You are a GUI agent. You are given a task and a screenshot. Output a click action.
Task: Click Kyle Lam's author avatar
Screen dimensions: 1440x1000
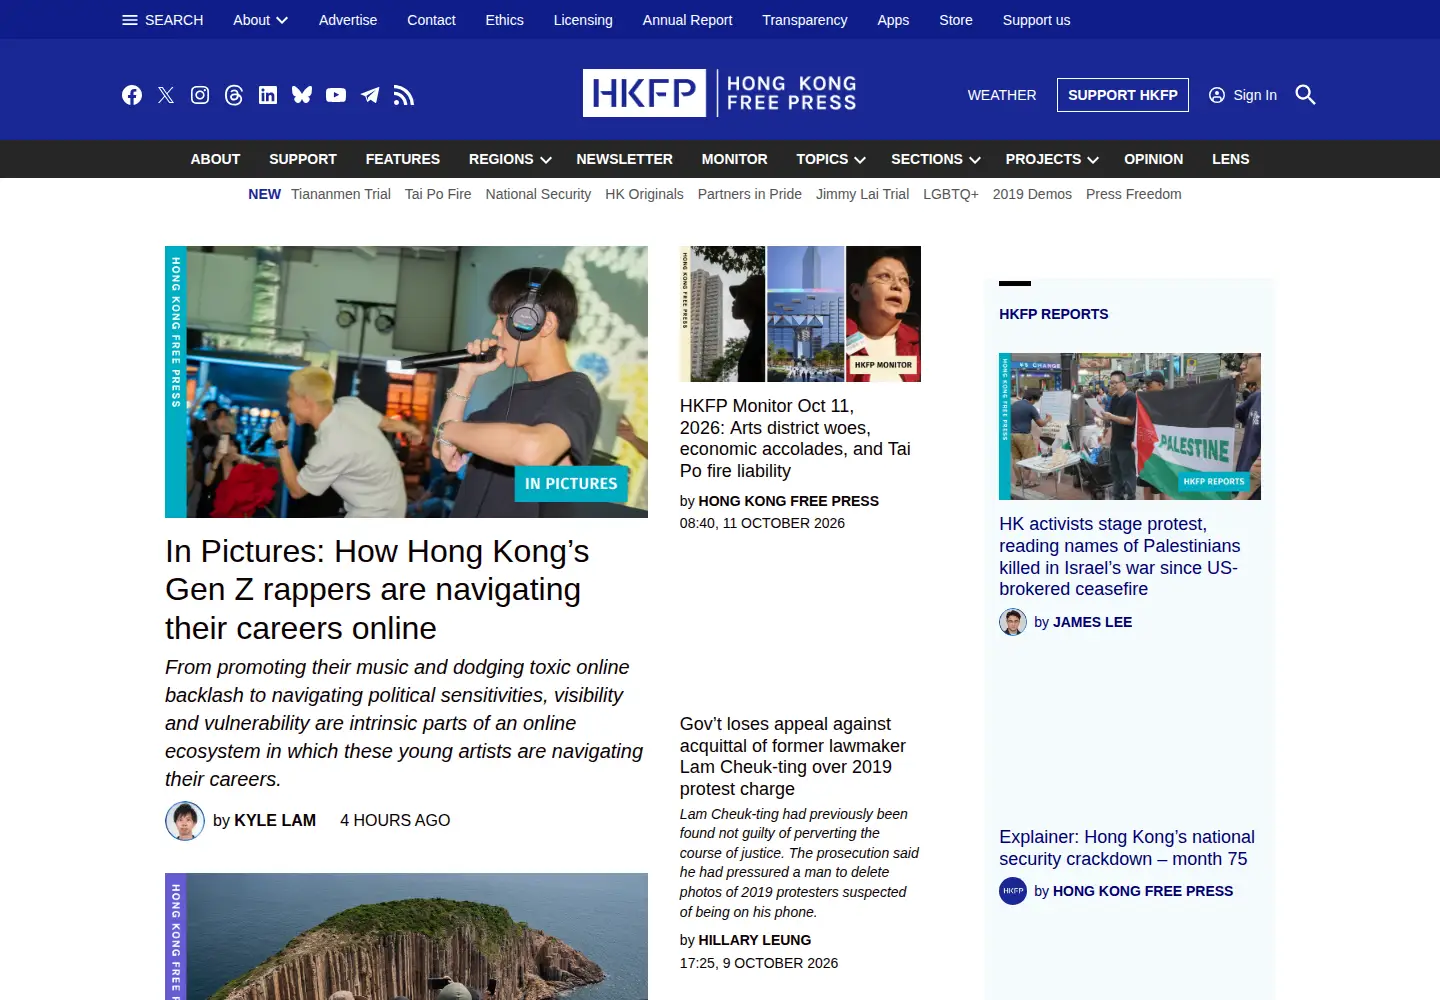[x=185, y=821]
